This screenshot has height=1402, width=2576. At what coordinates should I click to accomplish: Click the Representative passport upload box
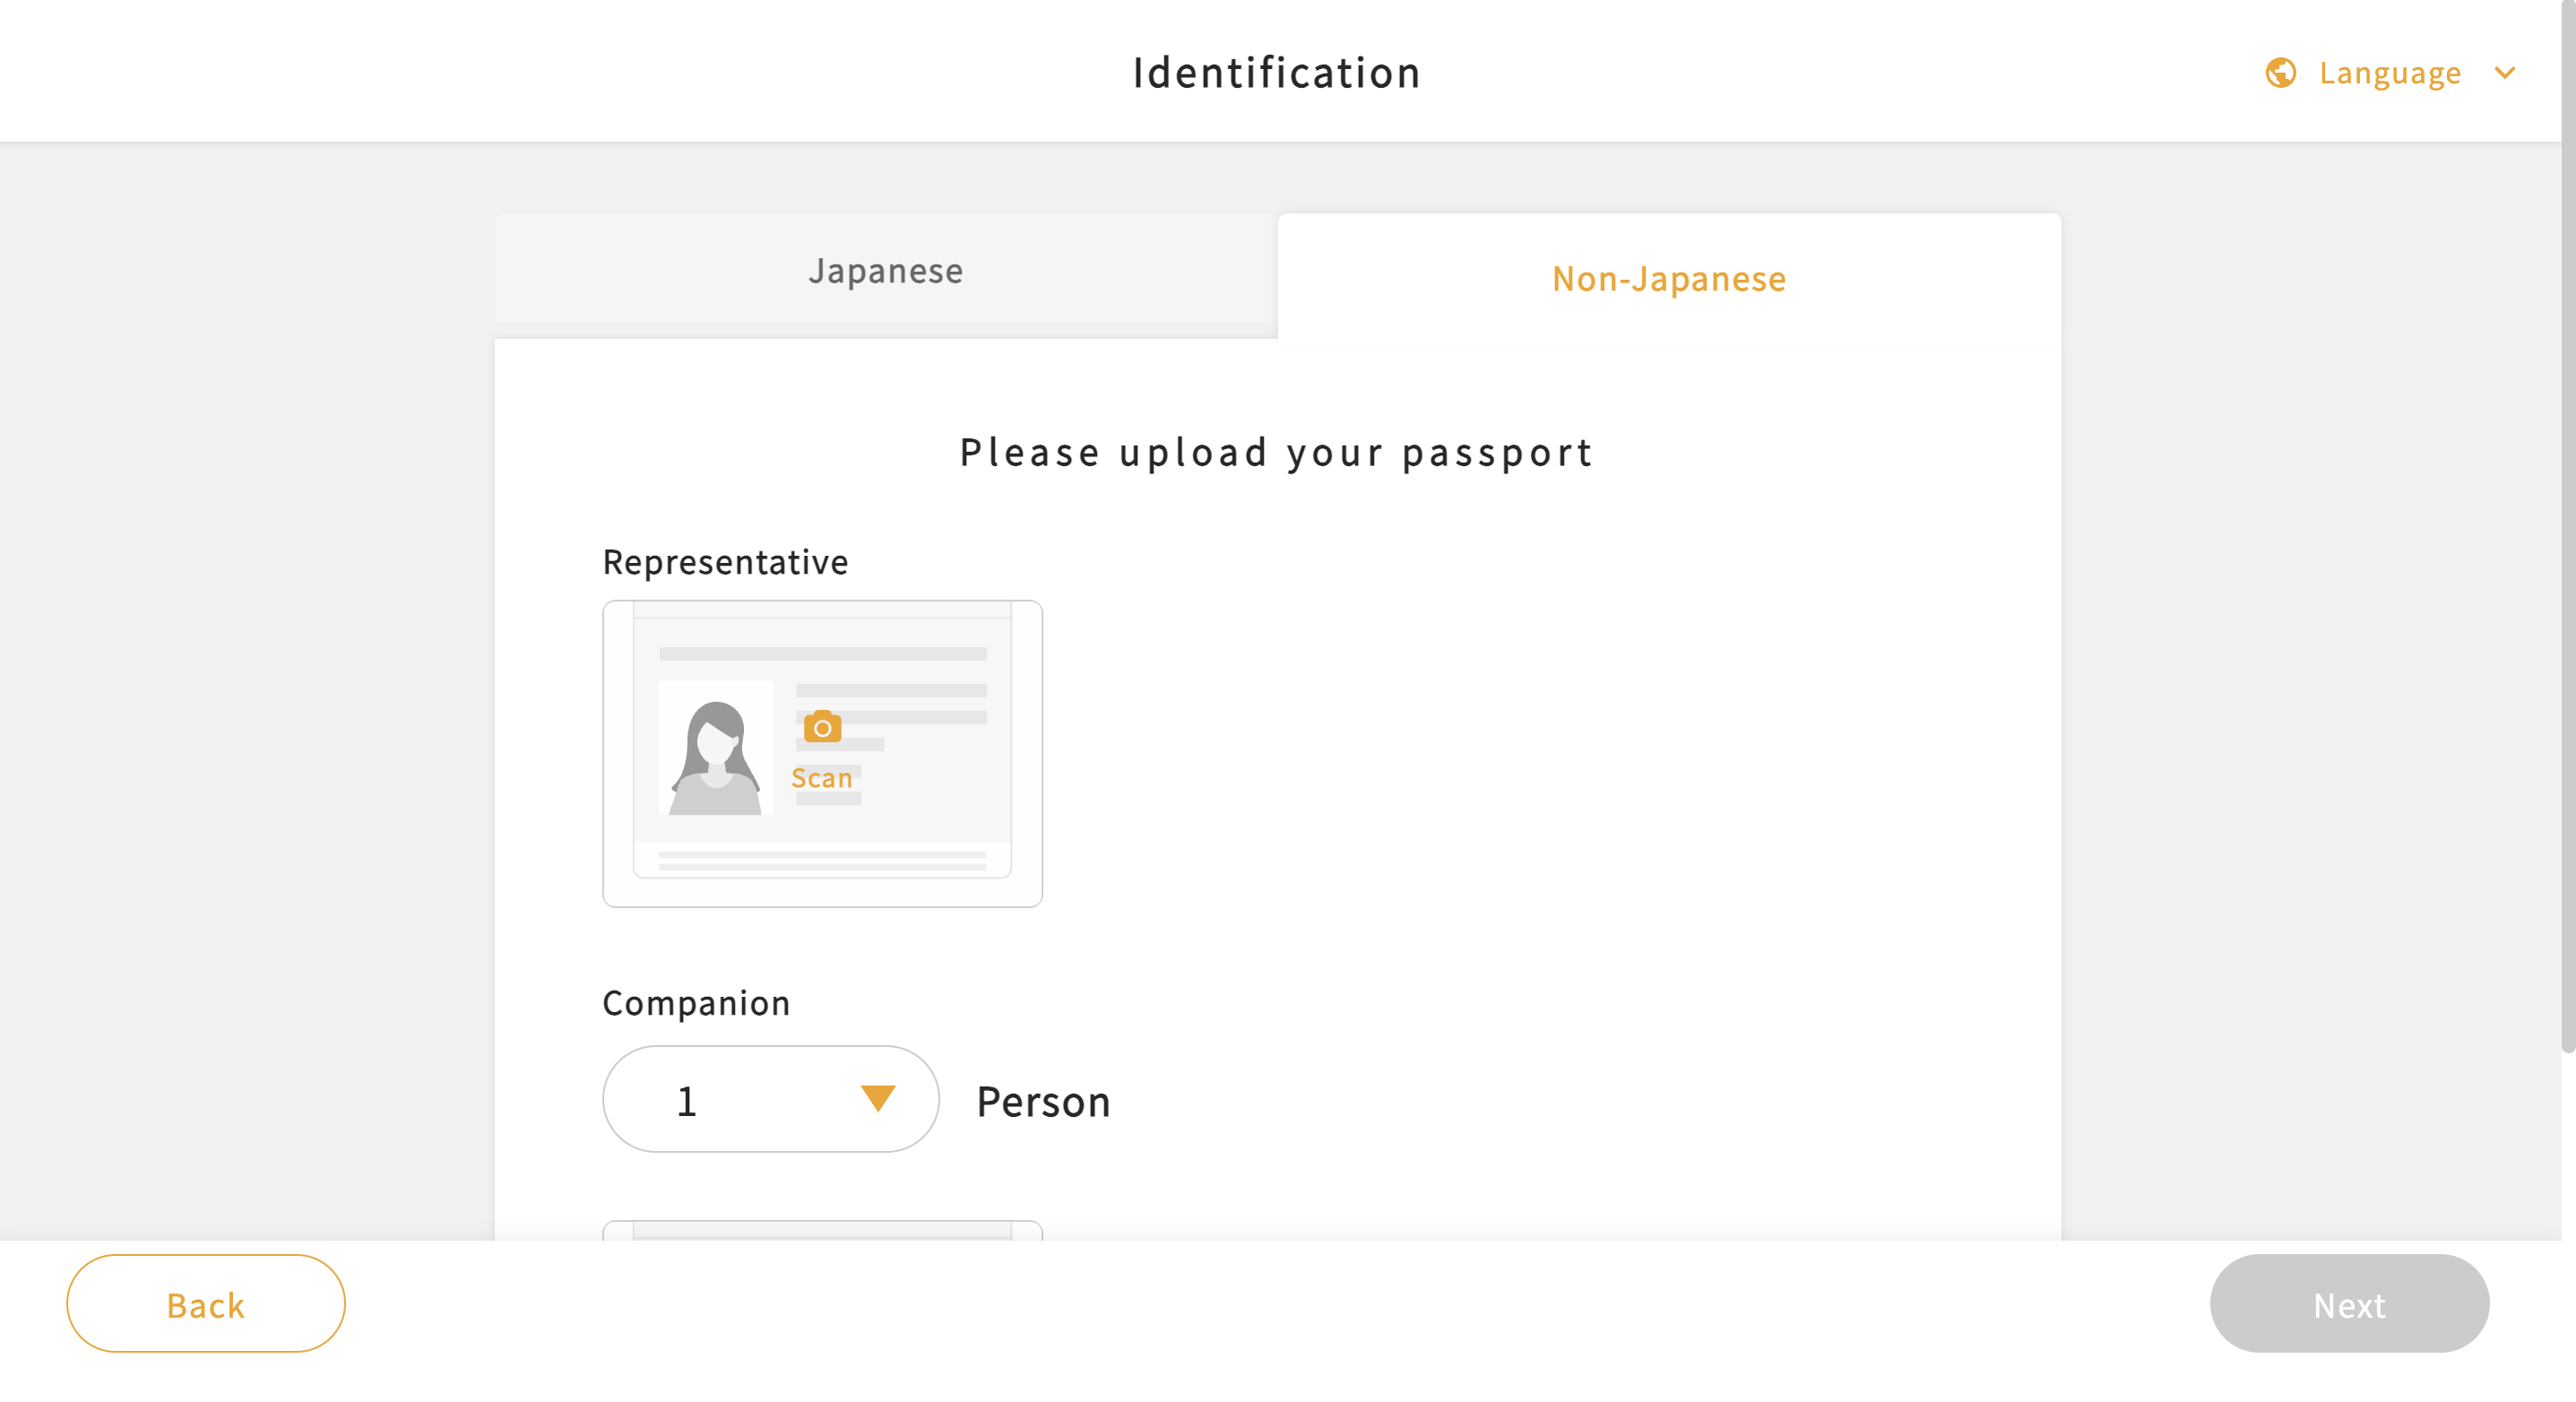[822, 754]
